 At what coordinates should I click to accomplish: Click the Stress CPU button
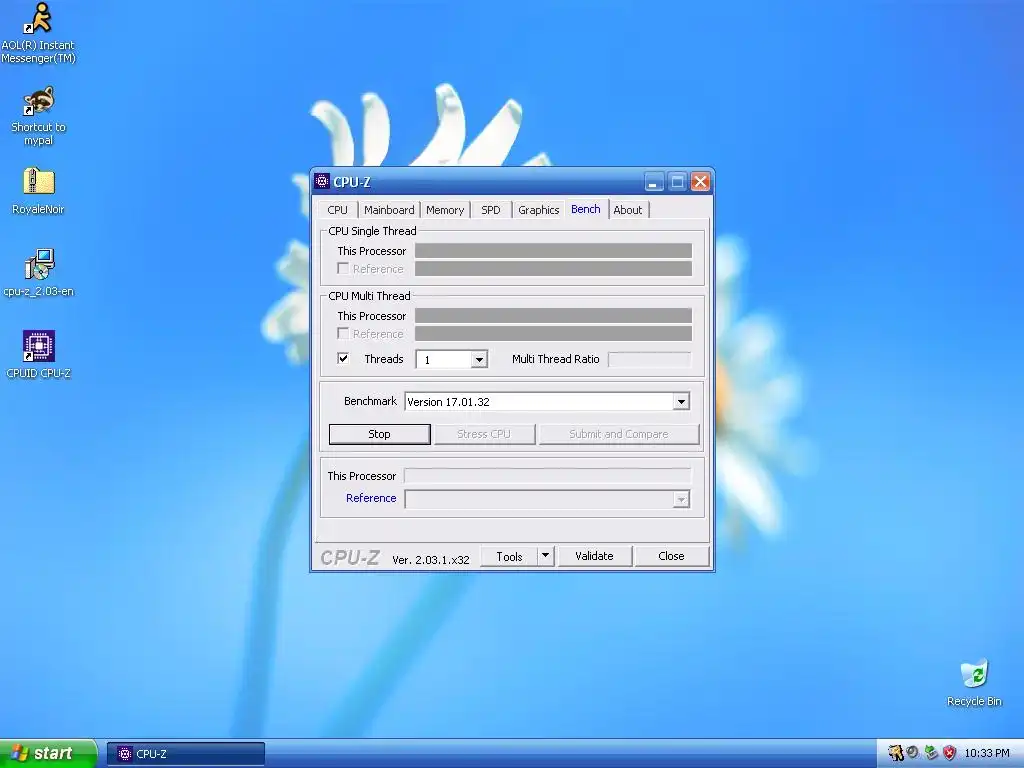coord(484,434)
